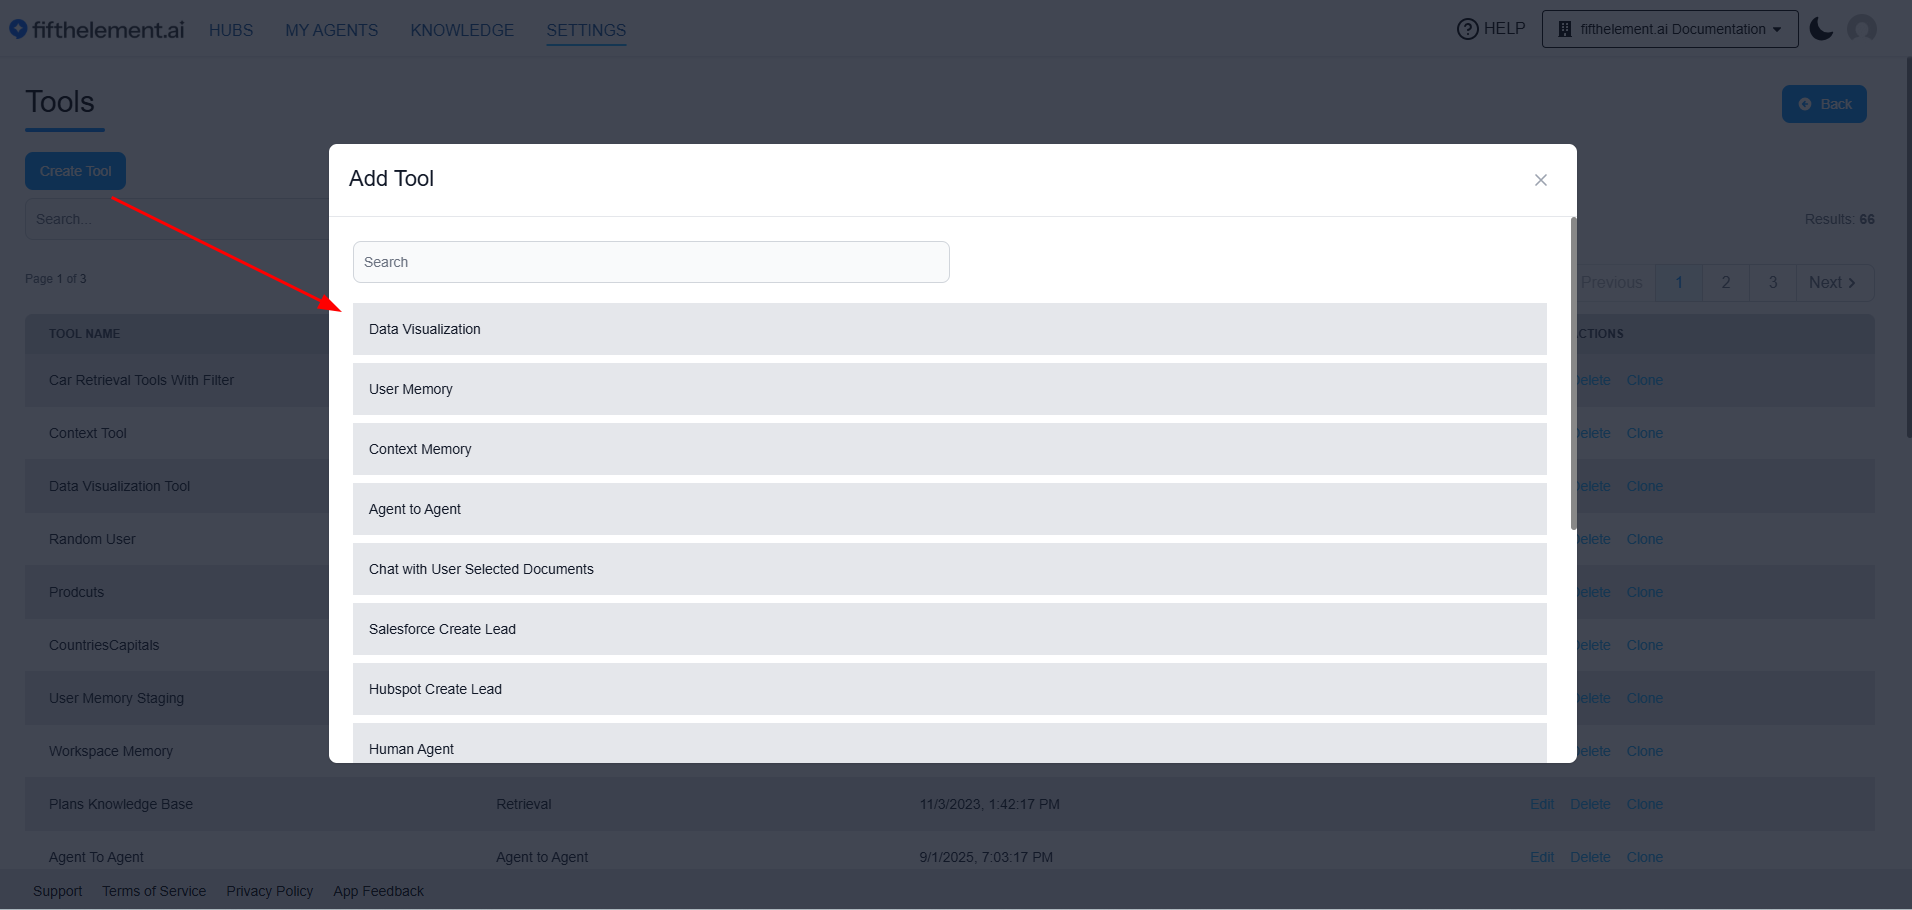This screenshot has width=1912, height=910.
Task: Toggle dark mode moon icon
Action: 1821,29
